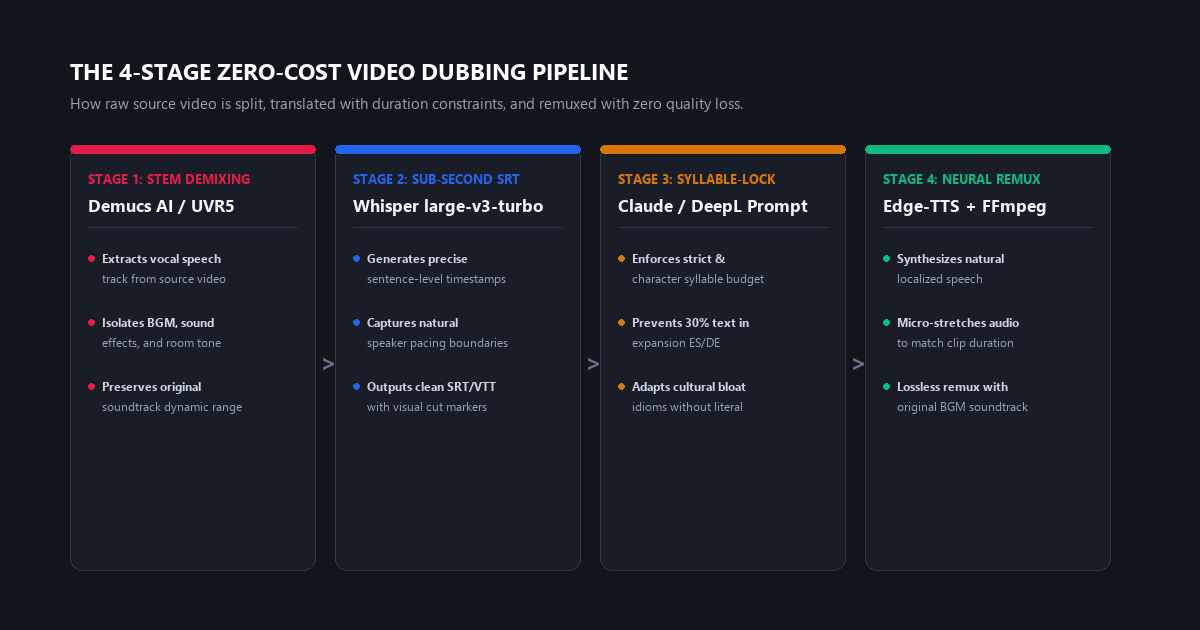Click "sentence-level timestamps" text
Image resolution: width=1200 pixels, height=630 pixels.
[436, 279]
